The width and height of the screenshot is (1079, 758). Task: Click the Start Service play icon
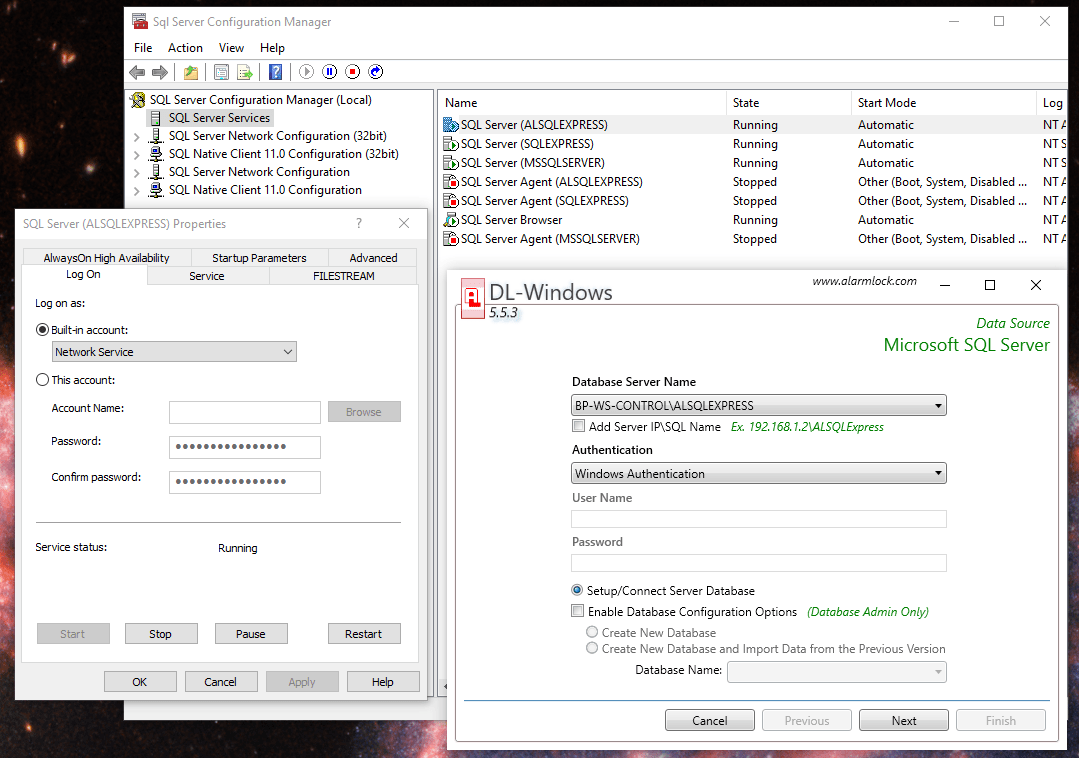click(307, 72)
